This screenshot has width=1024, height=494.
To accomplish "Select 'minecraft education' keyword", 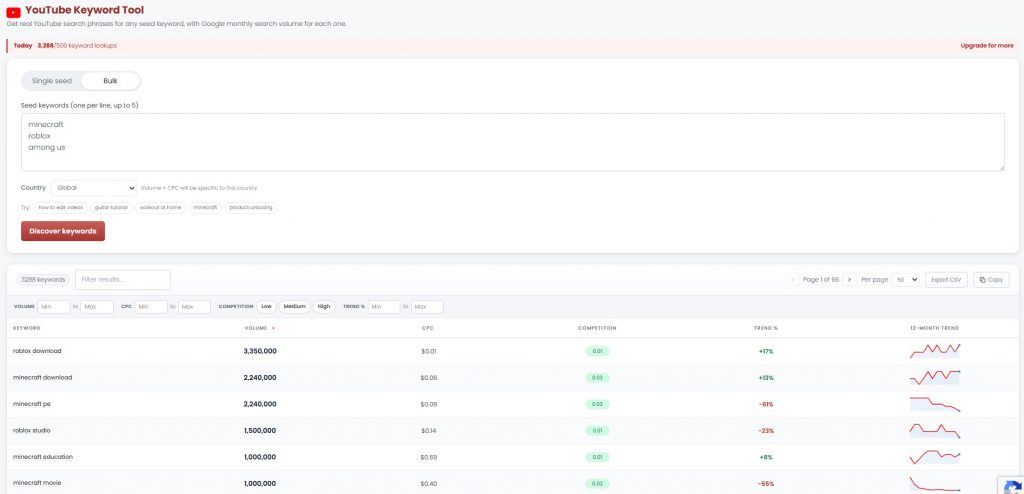I will pos(43,457).
